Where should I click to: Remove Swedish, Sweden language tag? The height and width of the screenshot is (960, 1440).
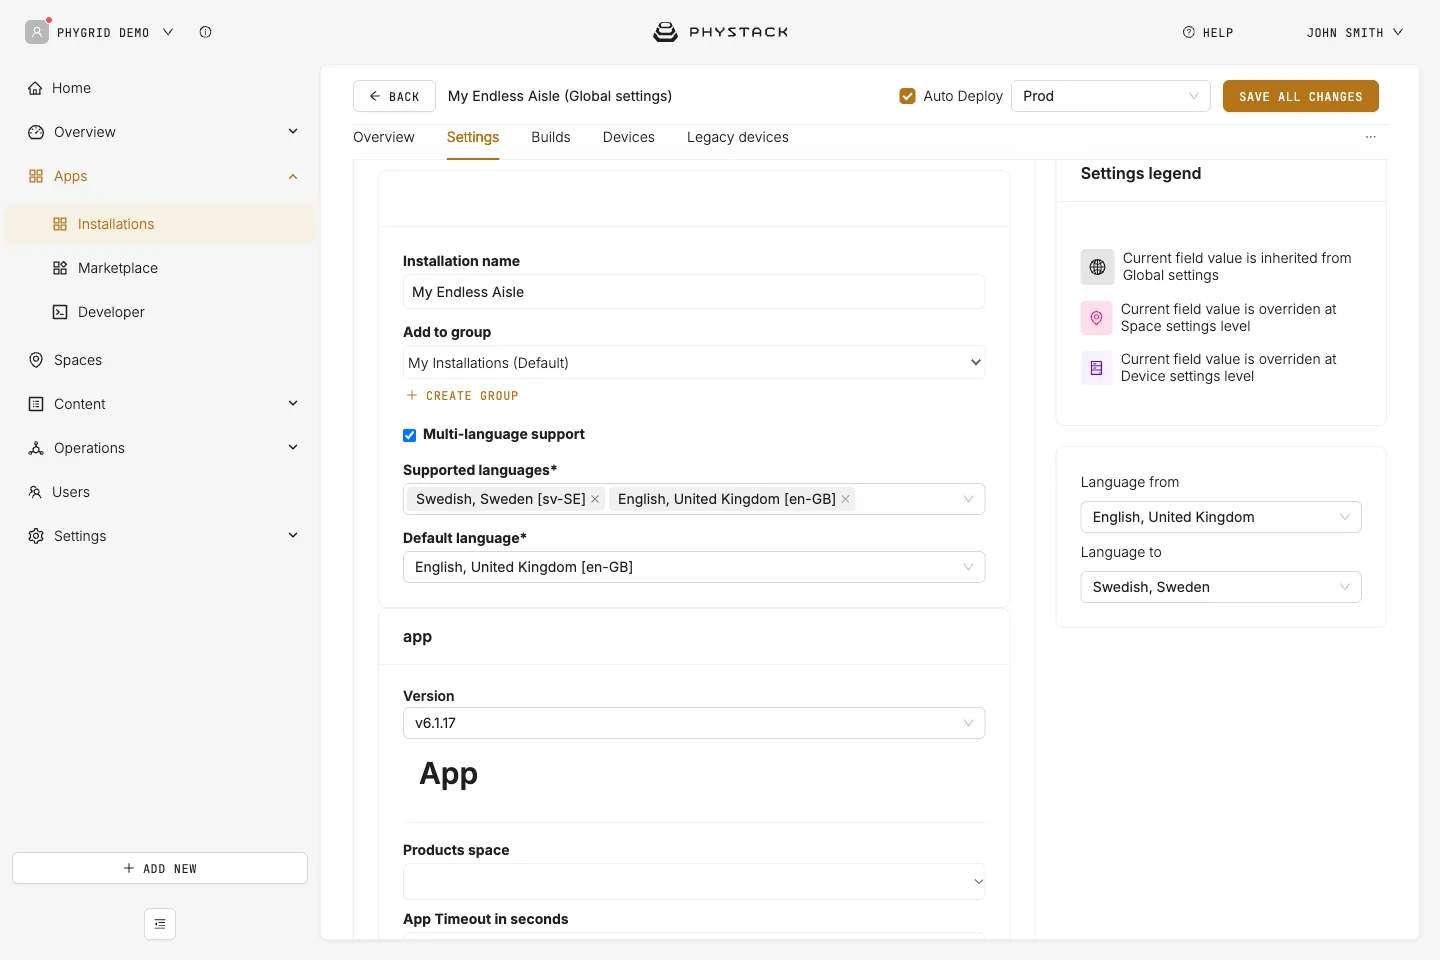pyautogui.click(x=595, y=499)
